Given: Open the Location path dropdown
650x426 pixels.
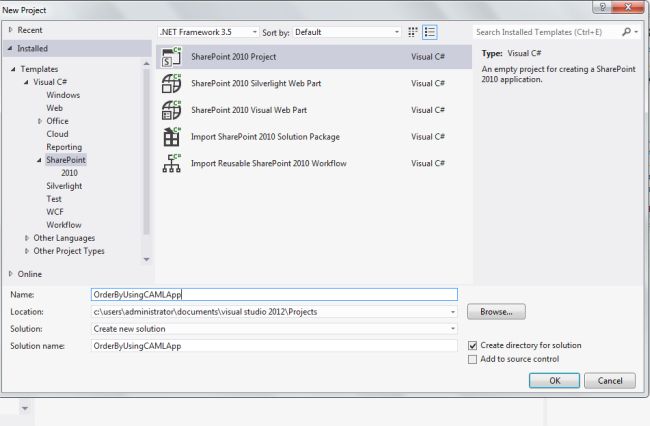Looking at the screenshot, I should [453, 312].
